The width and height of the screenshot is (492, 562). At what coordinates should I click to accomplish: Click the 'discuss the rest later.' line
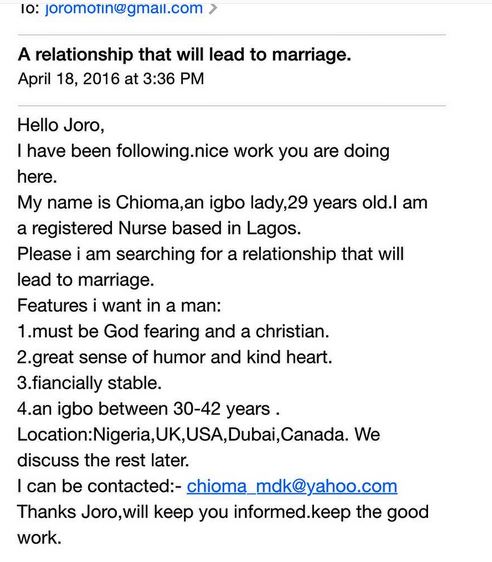coord(103,460)
